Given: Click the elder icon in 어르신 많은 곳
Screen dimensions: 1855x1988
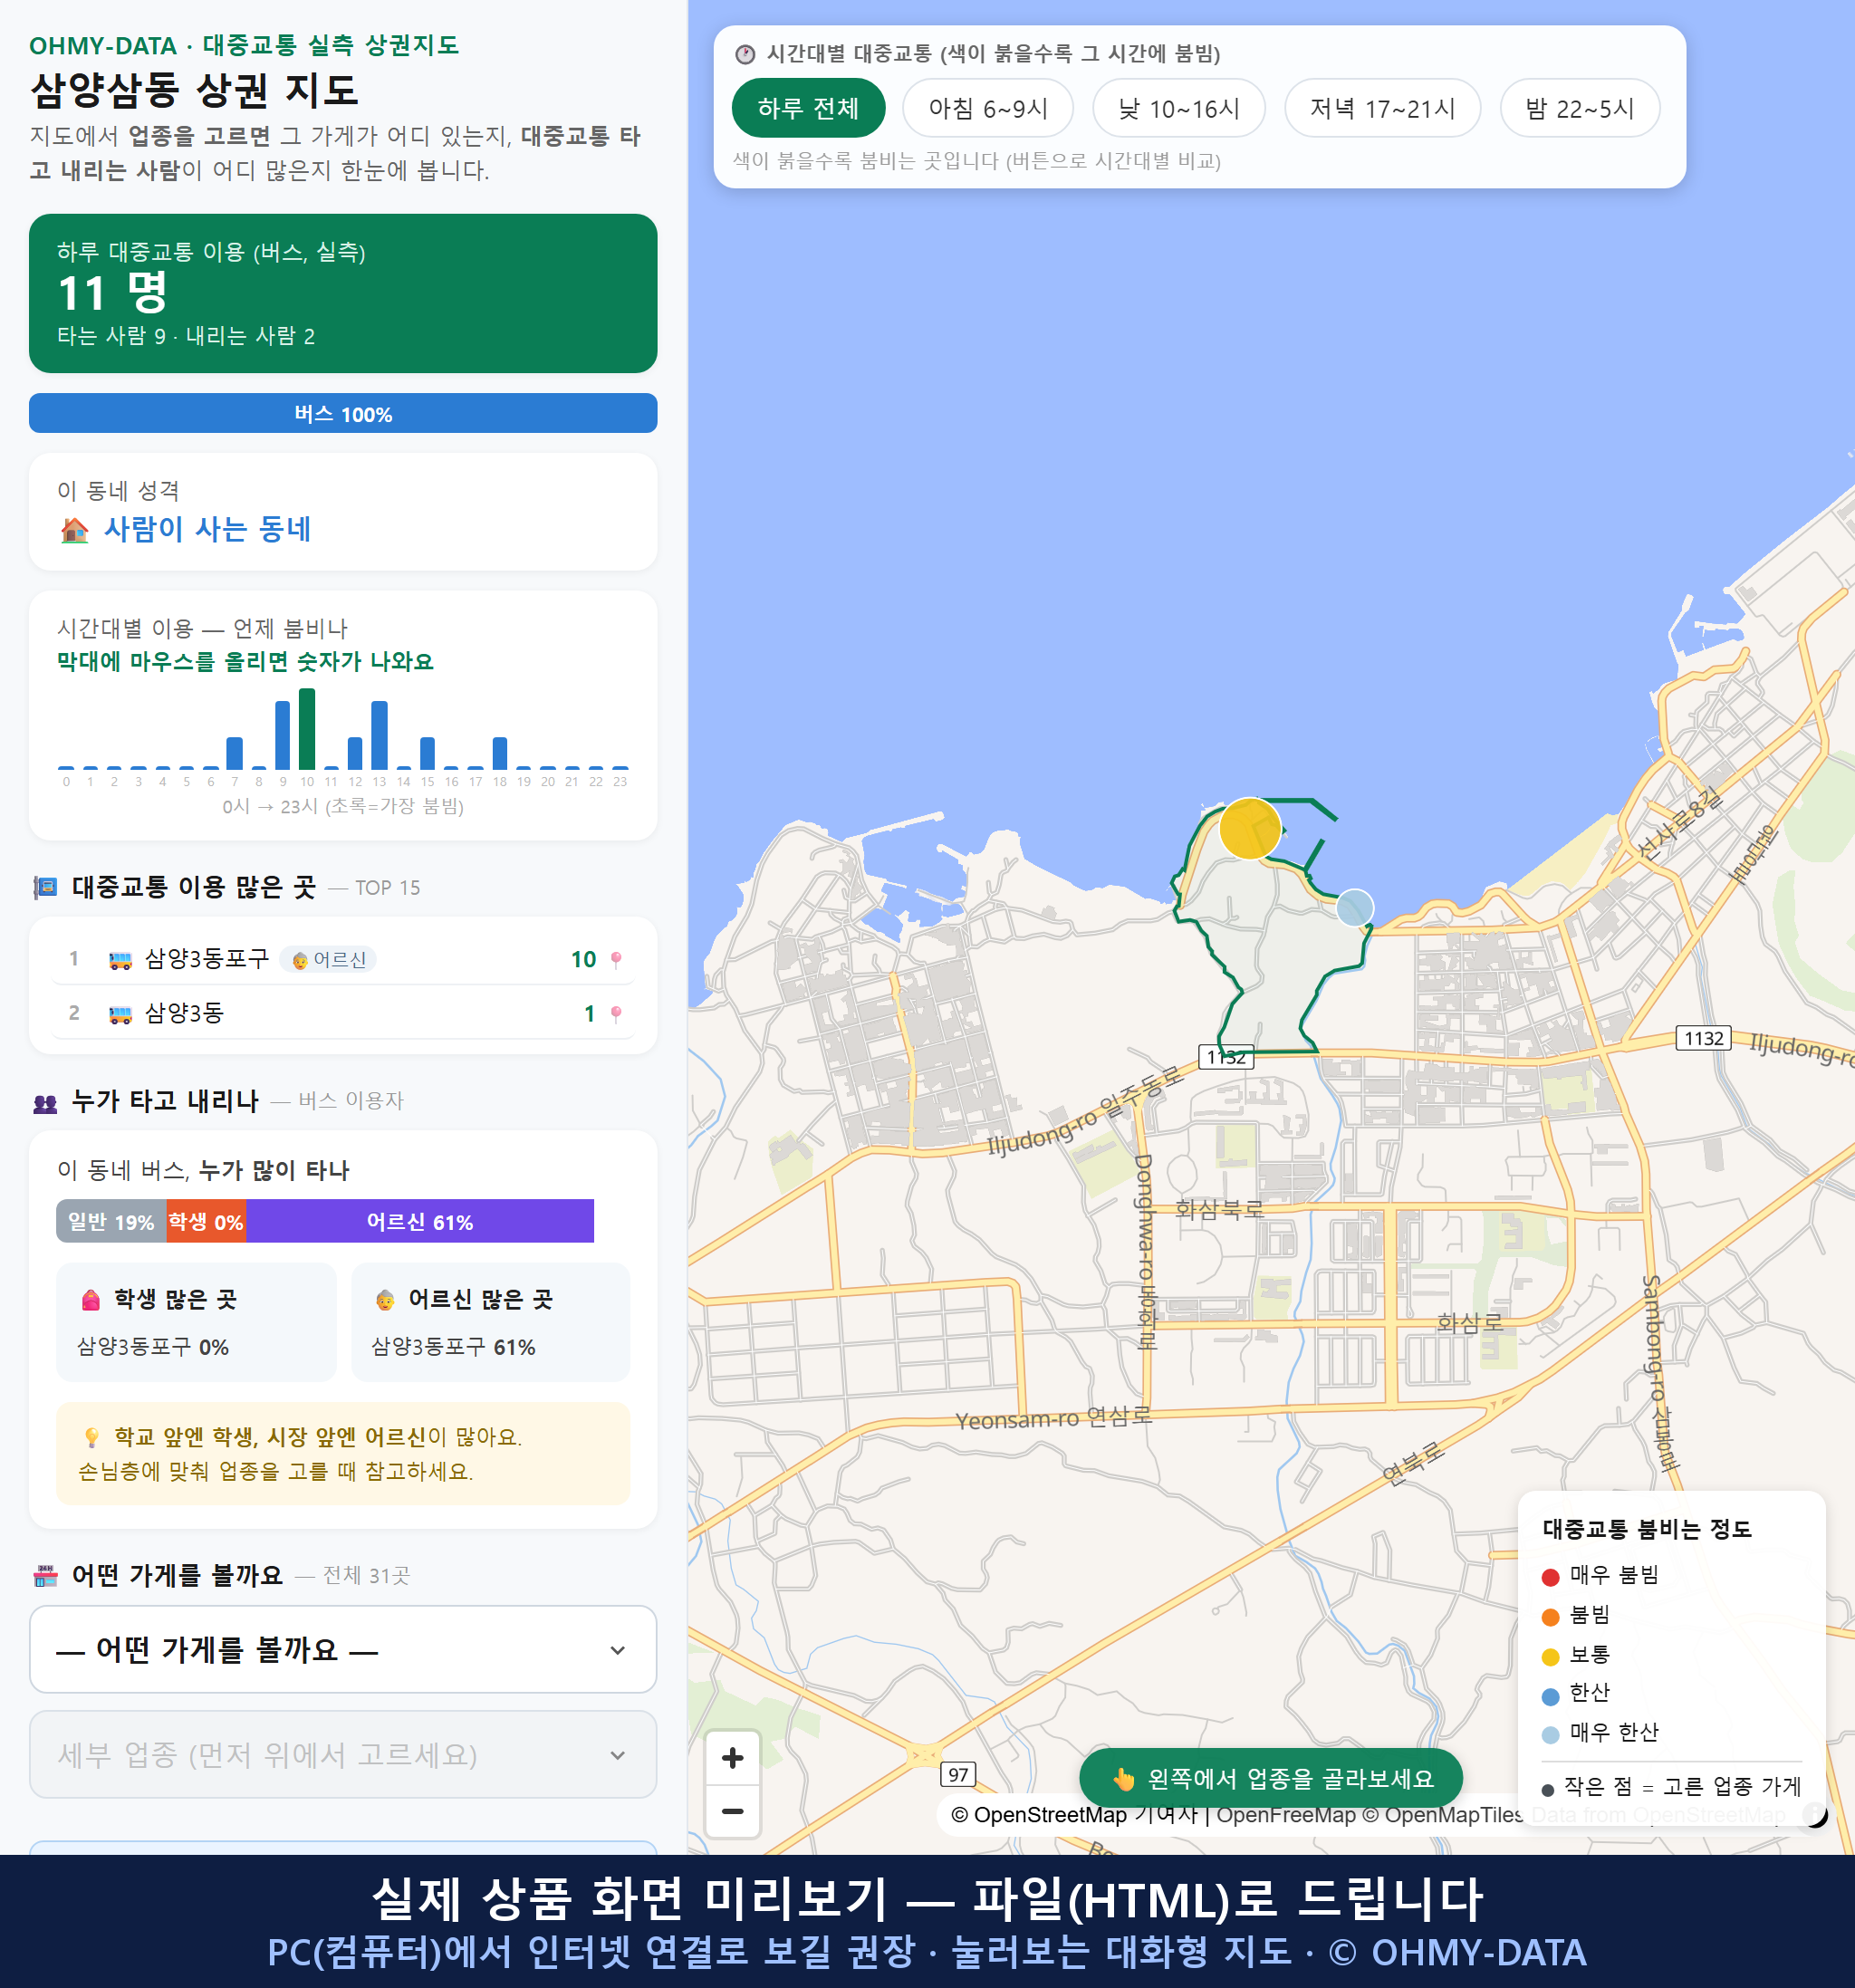Looking at the screenshot, I should [385, 1300].
